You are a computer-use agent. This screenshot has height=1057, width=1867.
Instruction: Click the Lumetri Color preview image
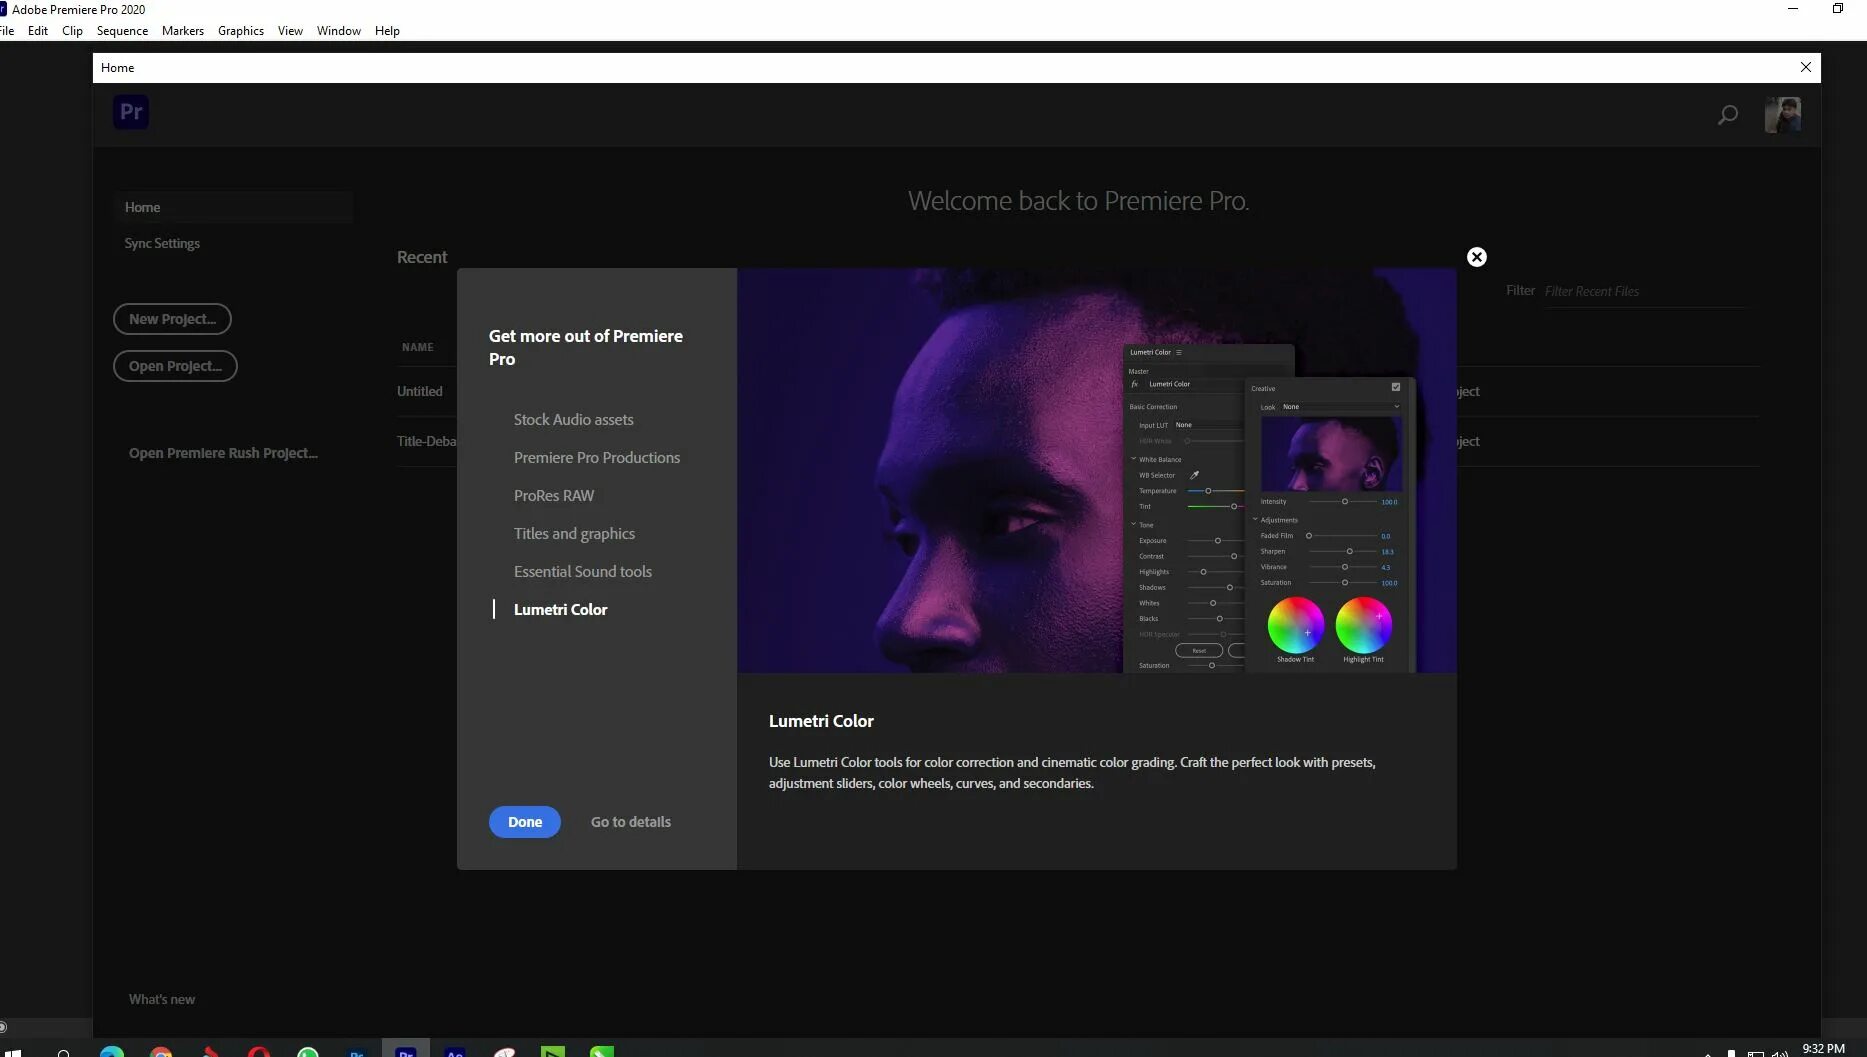tap(1097, 470)
